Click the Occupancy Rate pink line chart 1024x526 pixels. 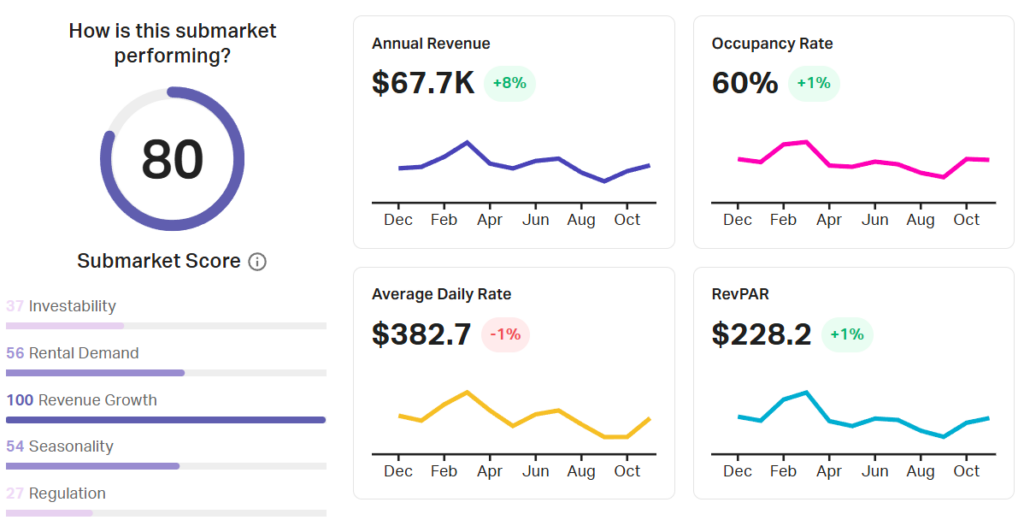[863, 160]
